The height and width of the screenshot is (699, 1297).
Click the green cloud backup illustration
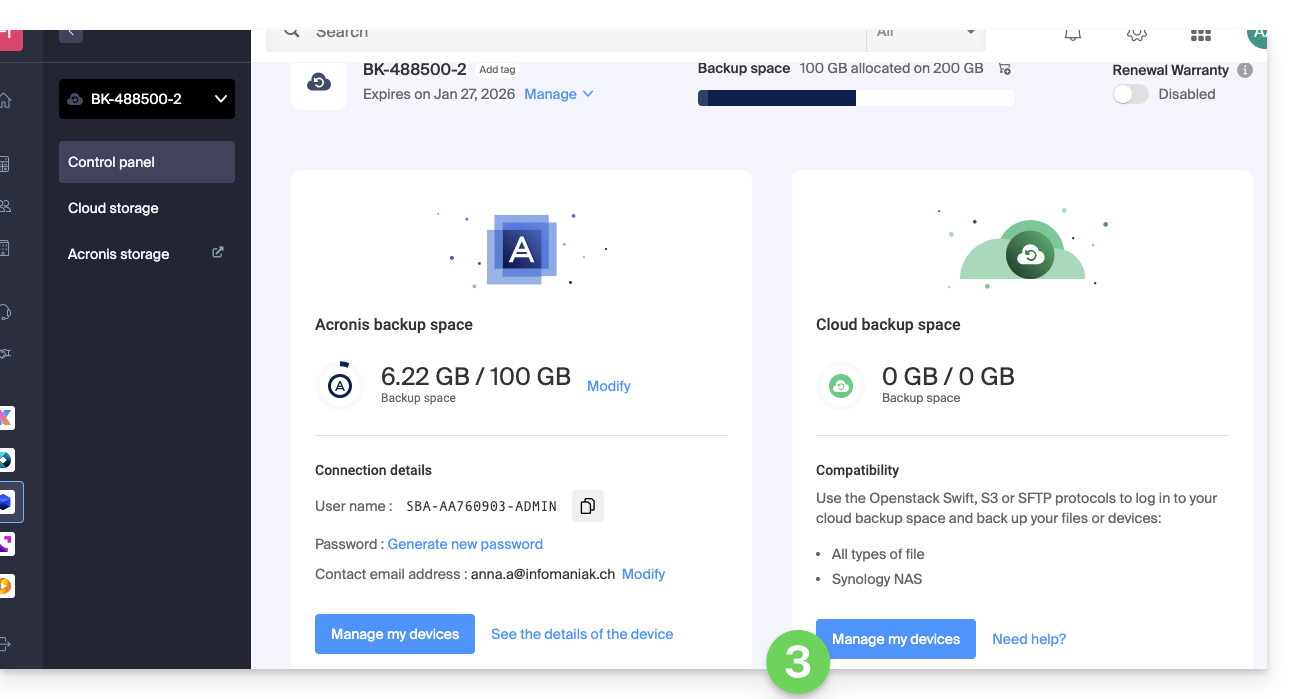tap(1022, 250)
